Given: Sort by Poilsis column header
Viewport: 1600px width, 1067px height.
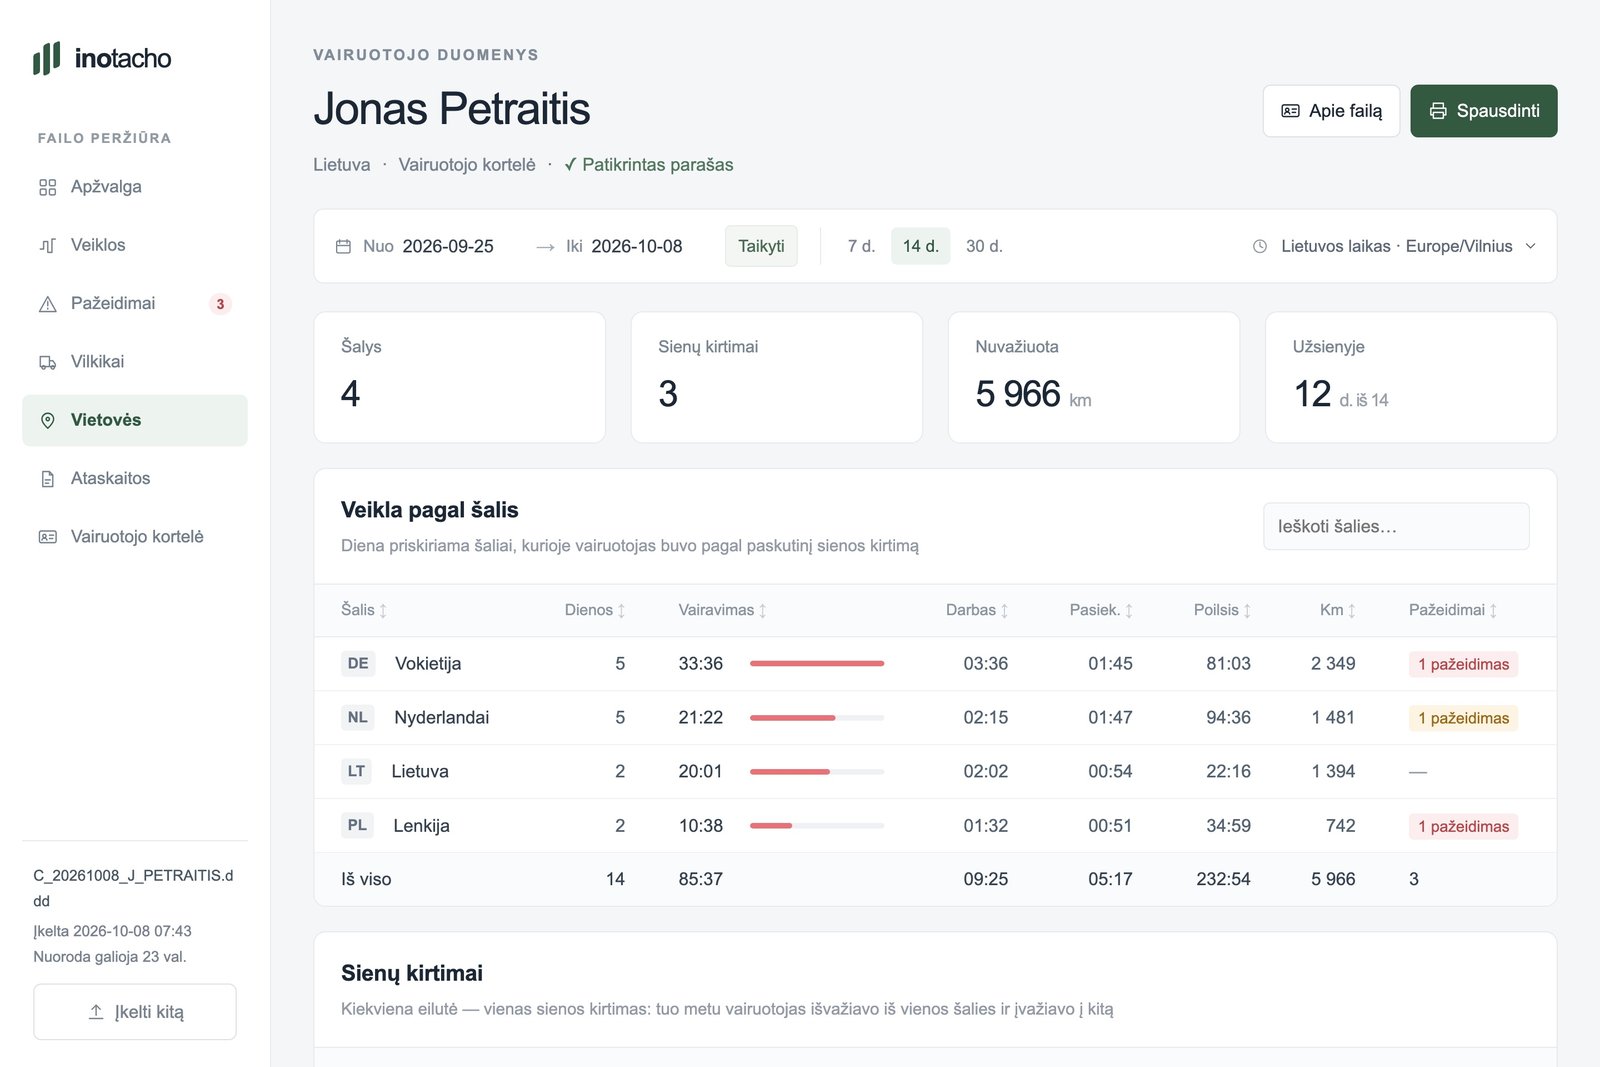Looking at the screenshot, I should tap(1222, 610).
